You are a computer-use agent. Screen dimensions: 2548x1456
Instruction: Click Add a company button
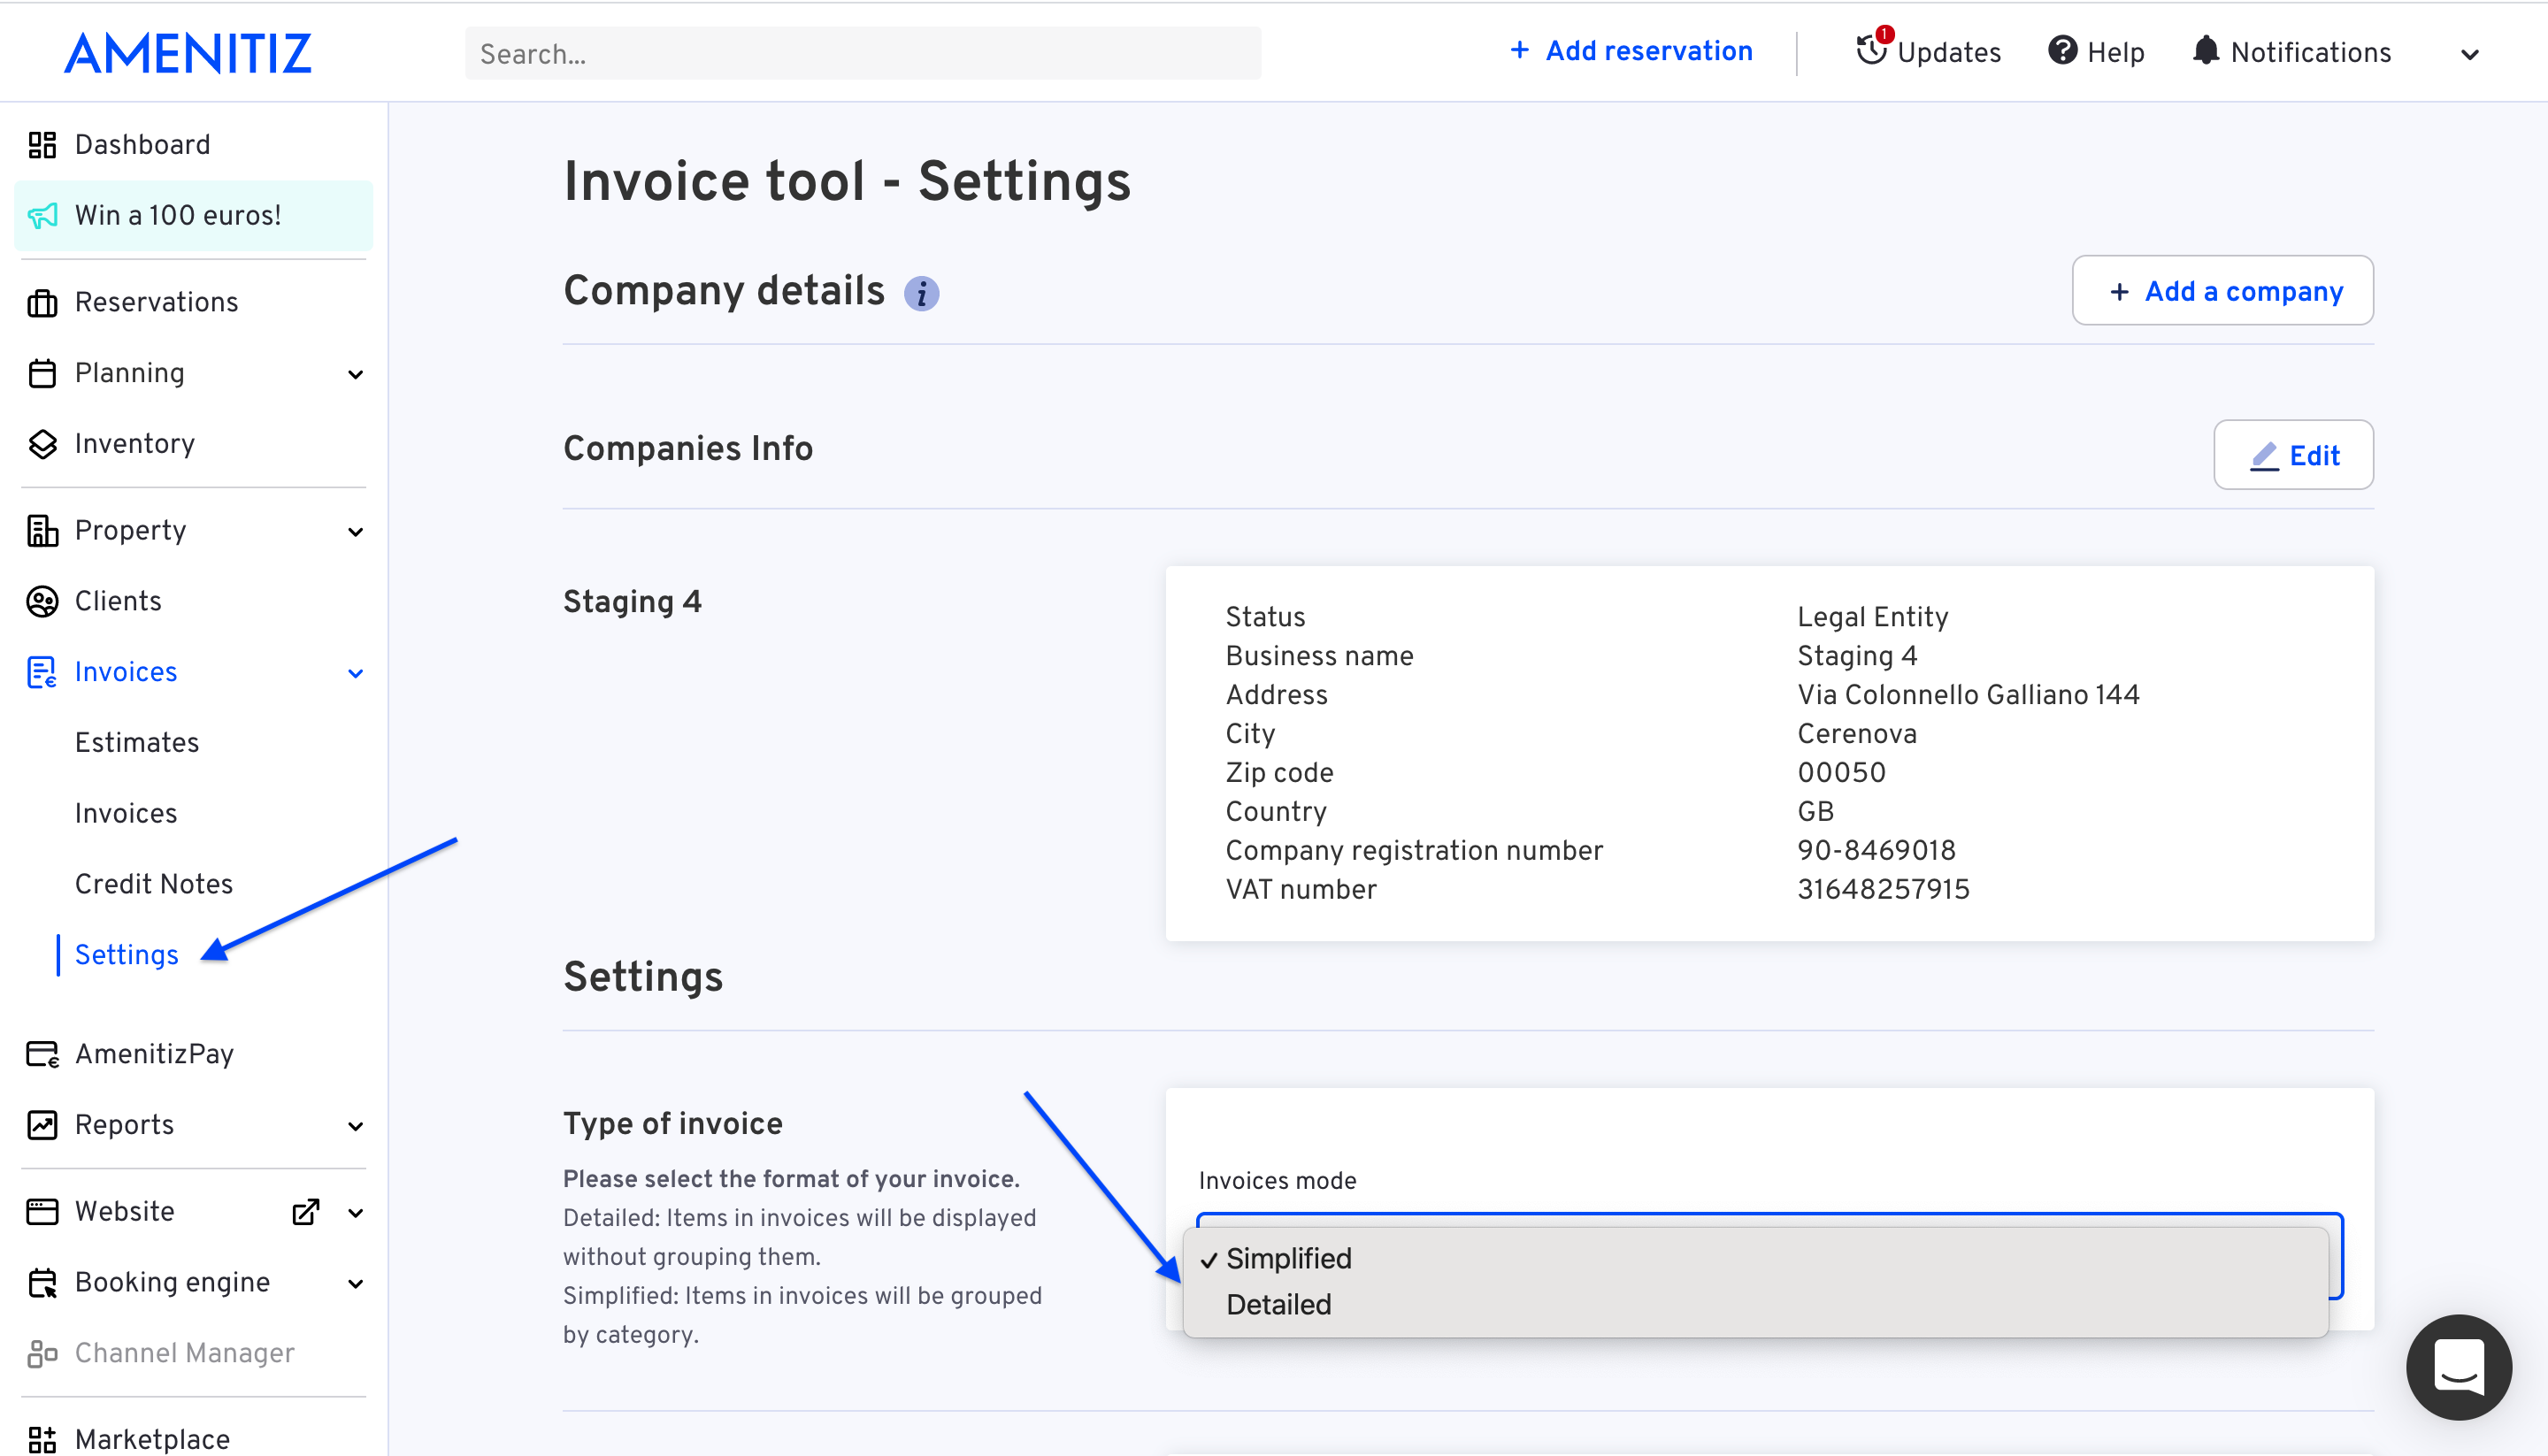(x=2222, y=291)
